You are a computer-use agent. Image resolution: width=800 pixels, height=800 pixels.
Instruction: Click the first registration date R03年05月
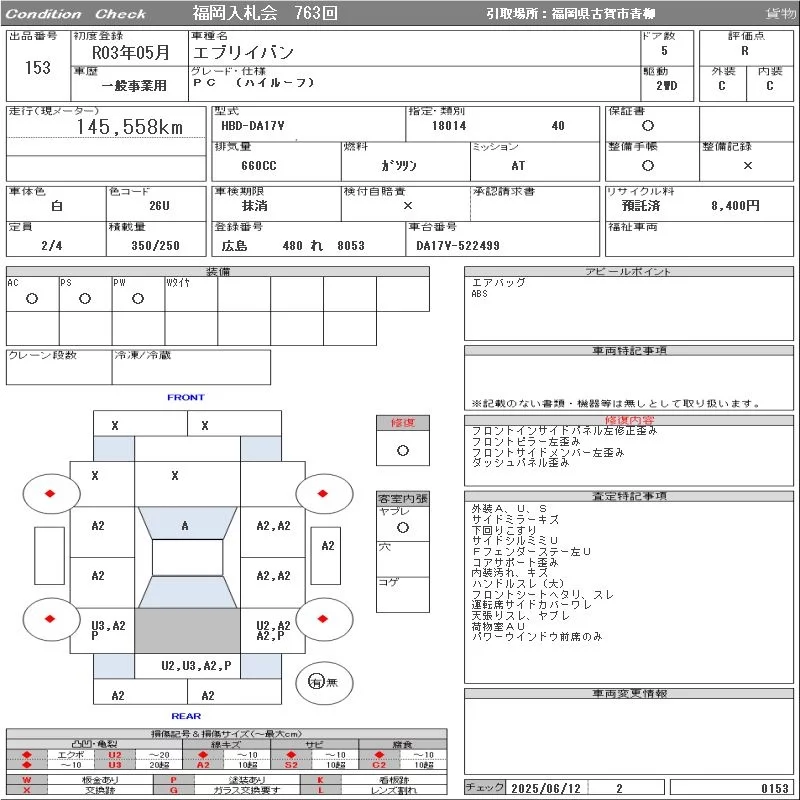(x=131, y=52)
